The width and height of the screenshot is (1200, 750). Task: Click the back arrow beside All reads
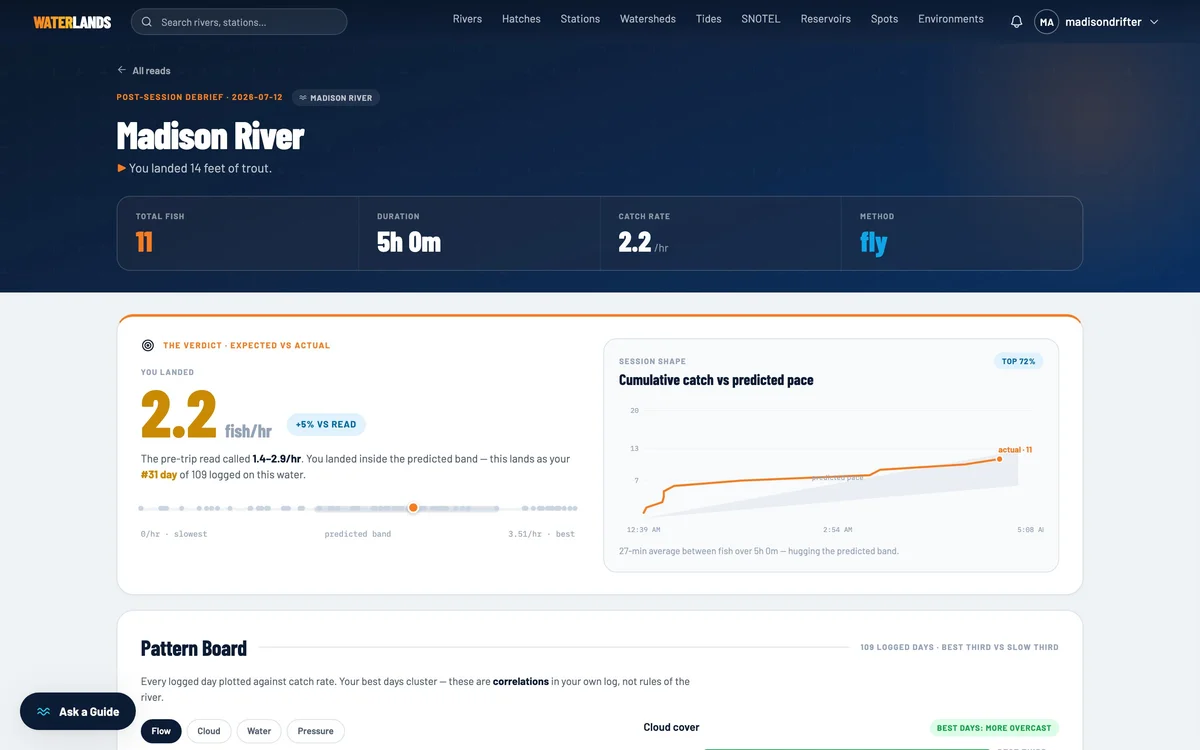coord(122,70)
